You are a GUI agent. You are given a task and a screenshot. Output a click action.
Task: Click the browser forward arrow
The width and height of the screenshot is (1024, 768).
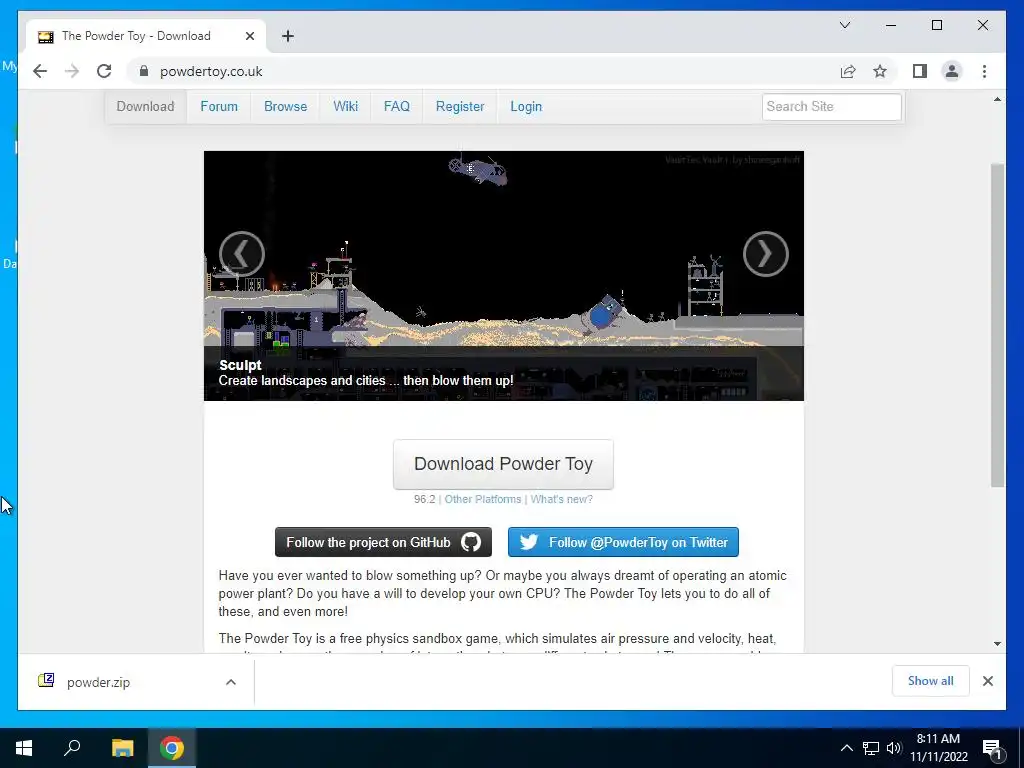tap(72, 71)
